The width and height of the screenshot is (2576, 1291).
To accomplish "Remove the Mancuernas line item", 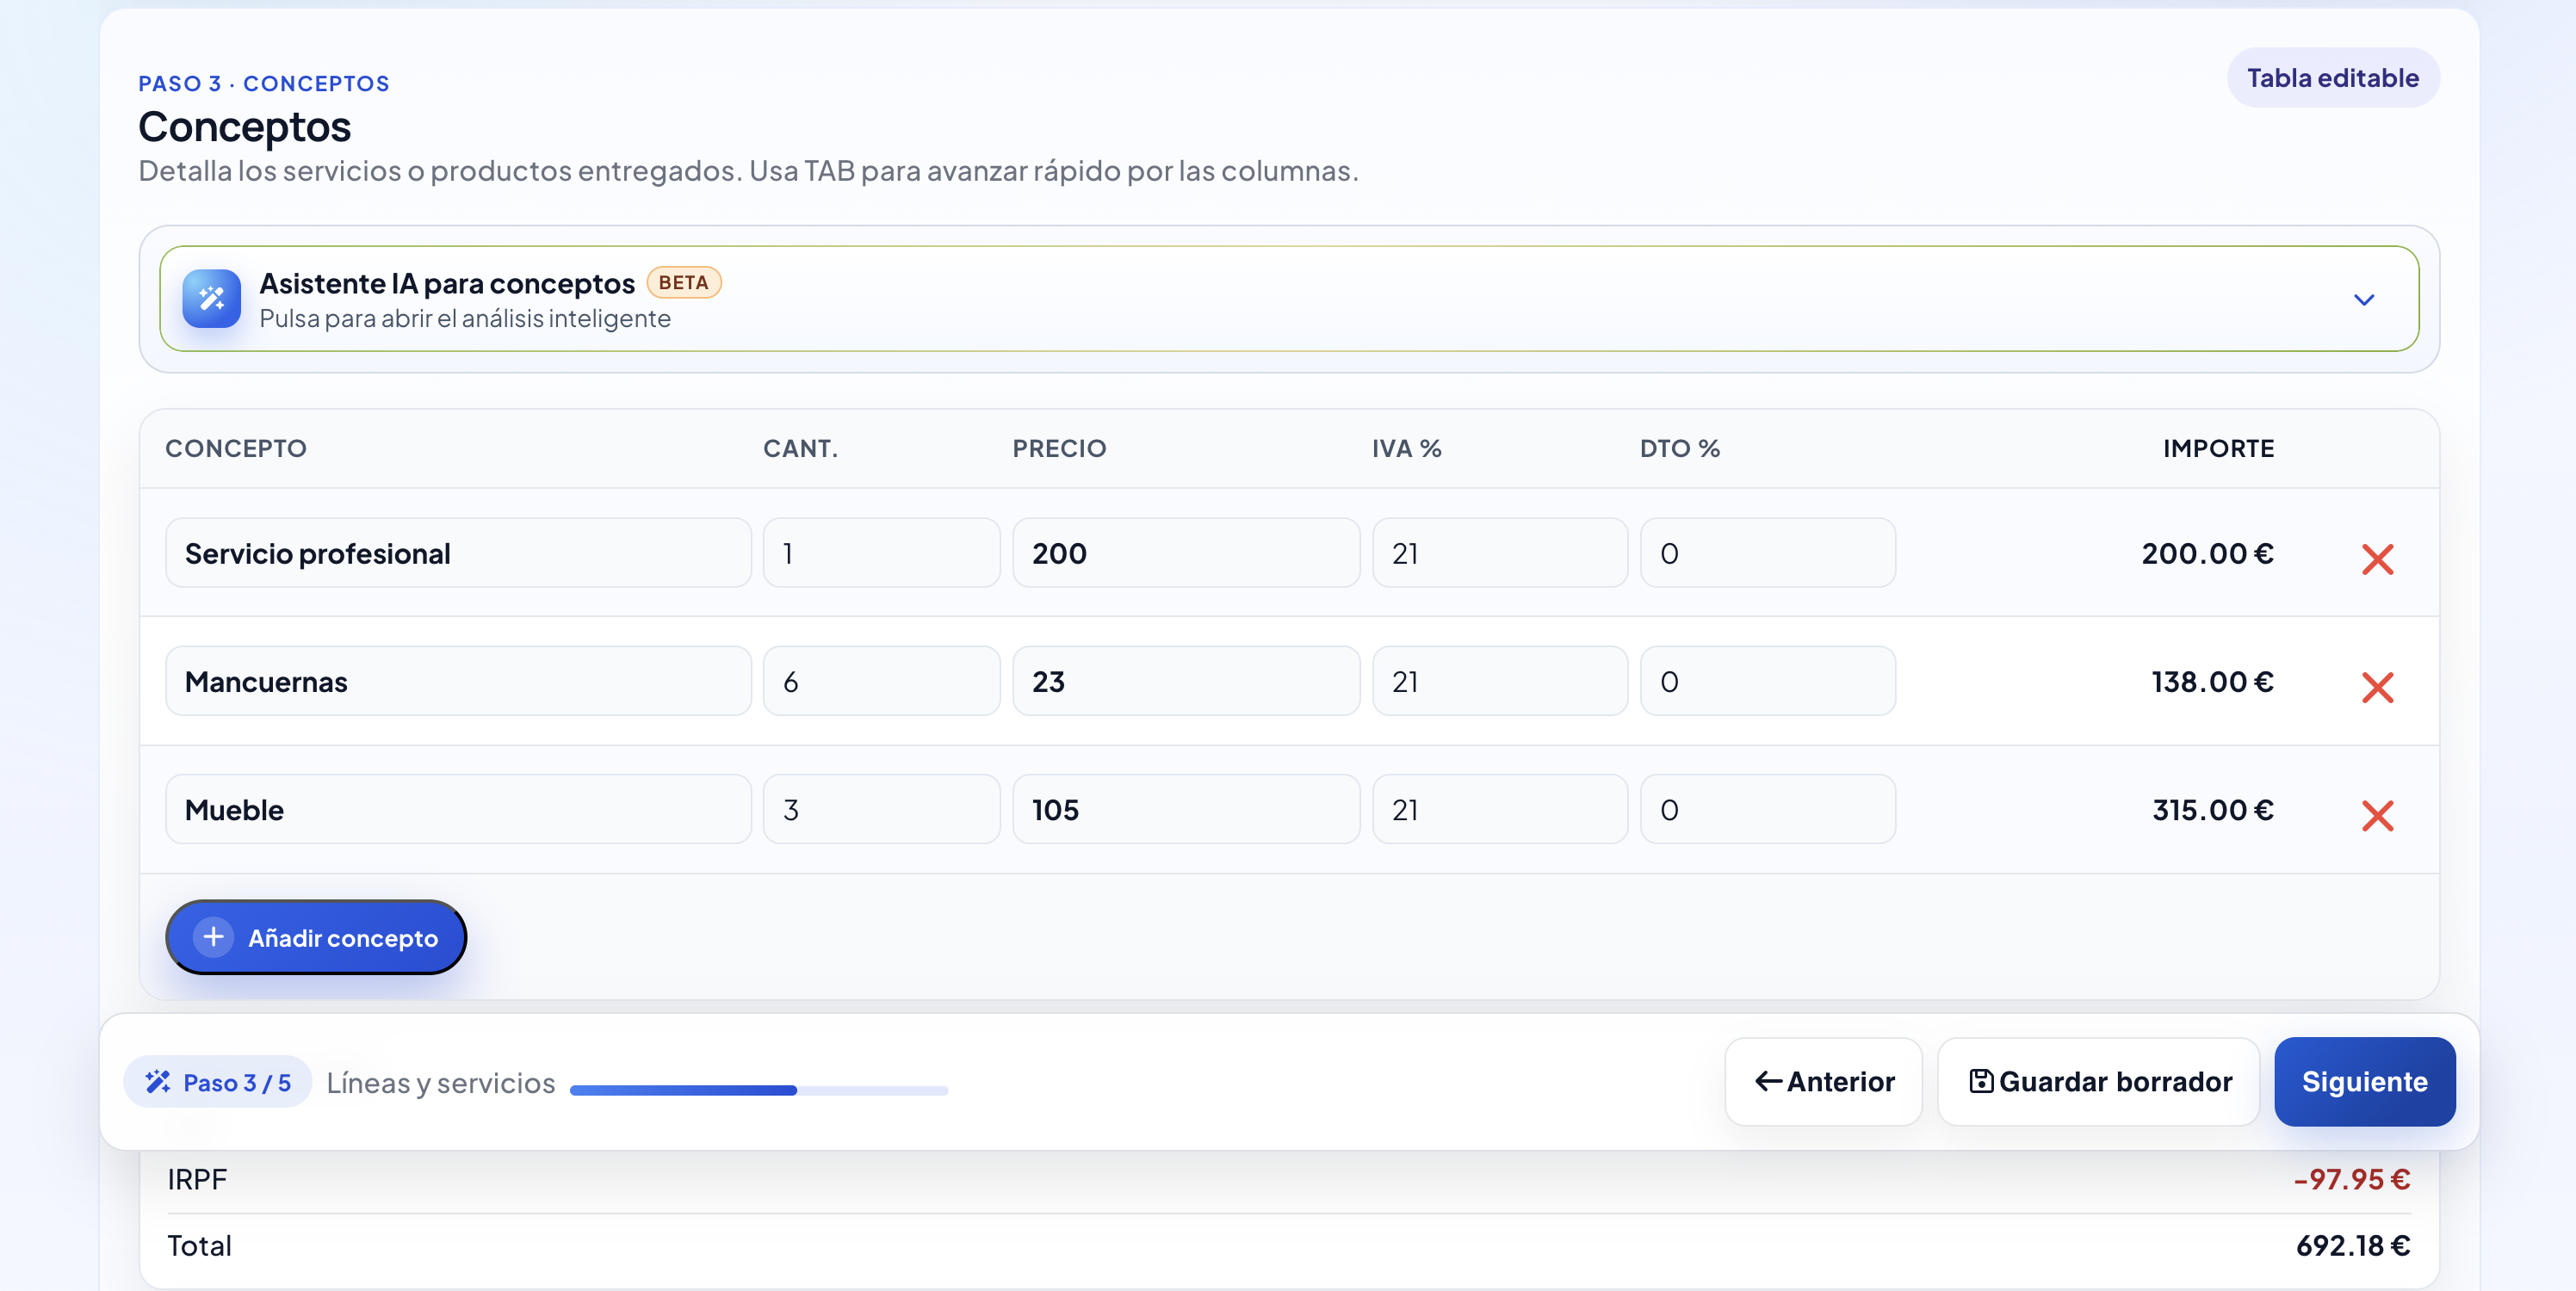I will pos(2377,686).
